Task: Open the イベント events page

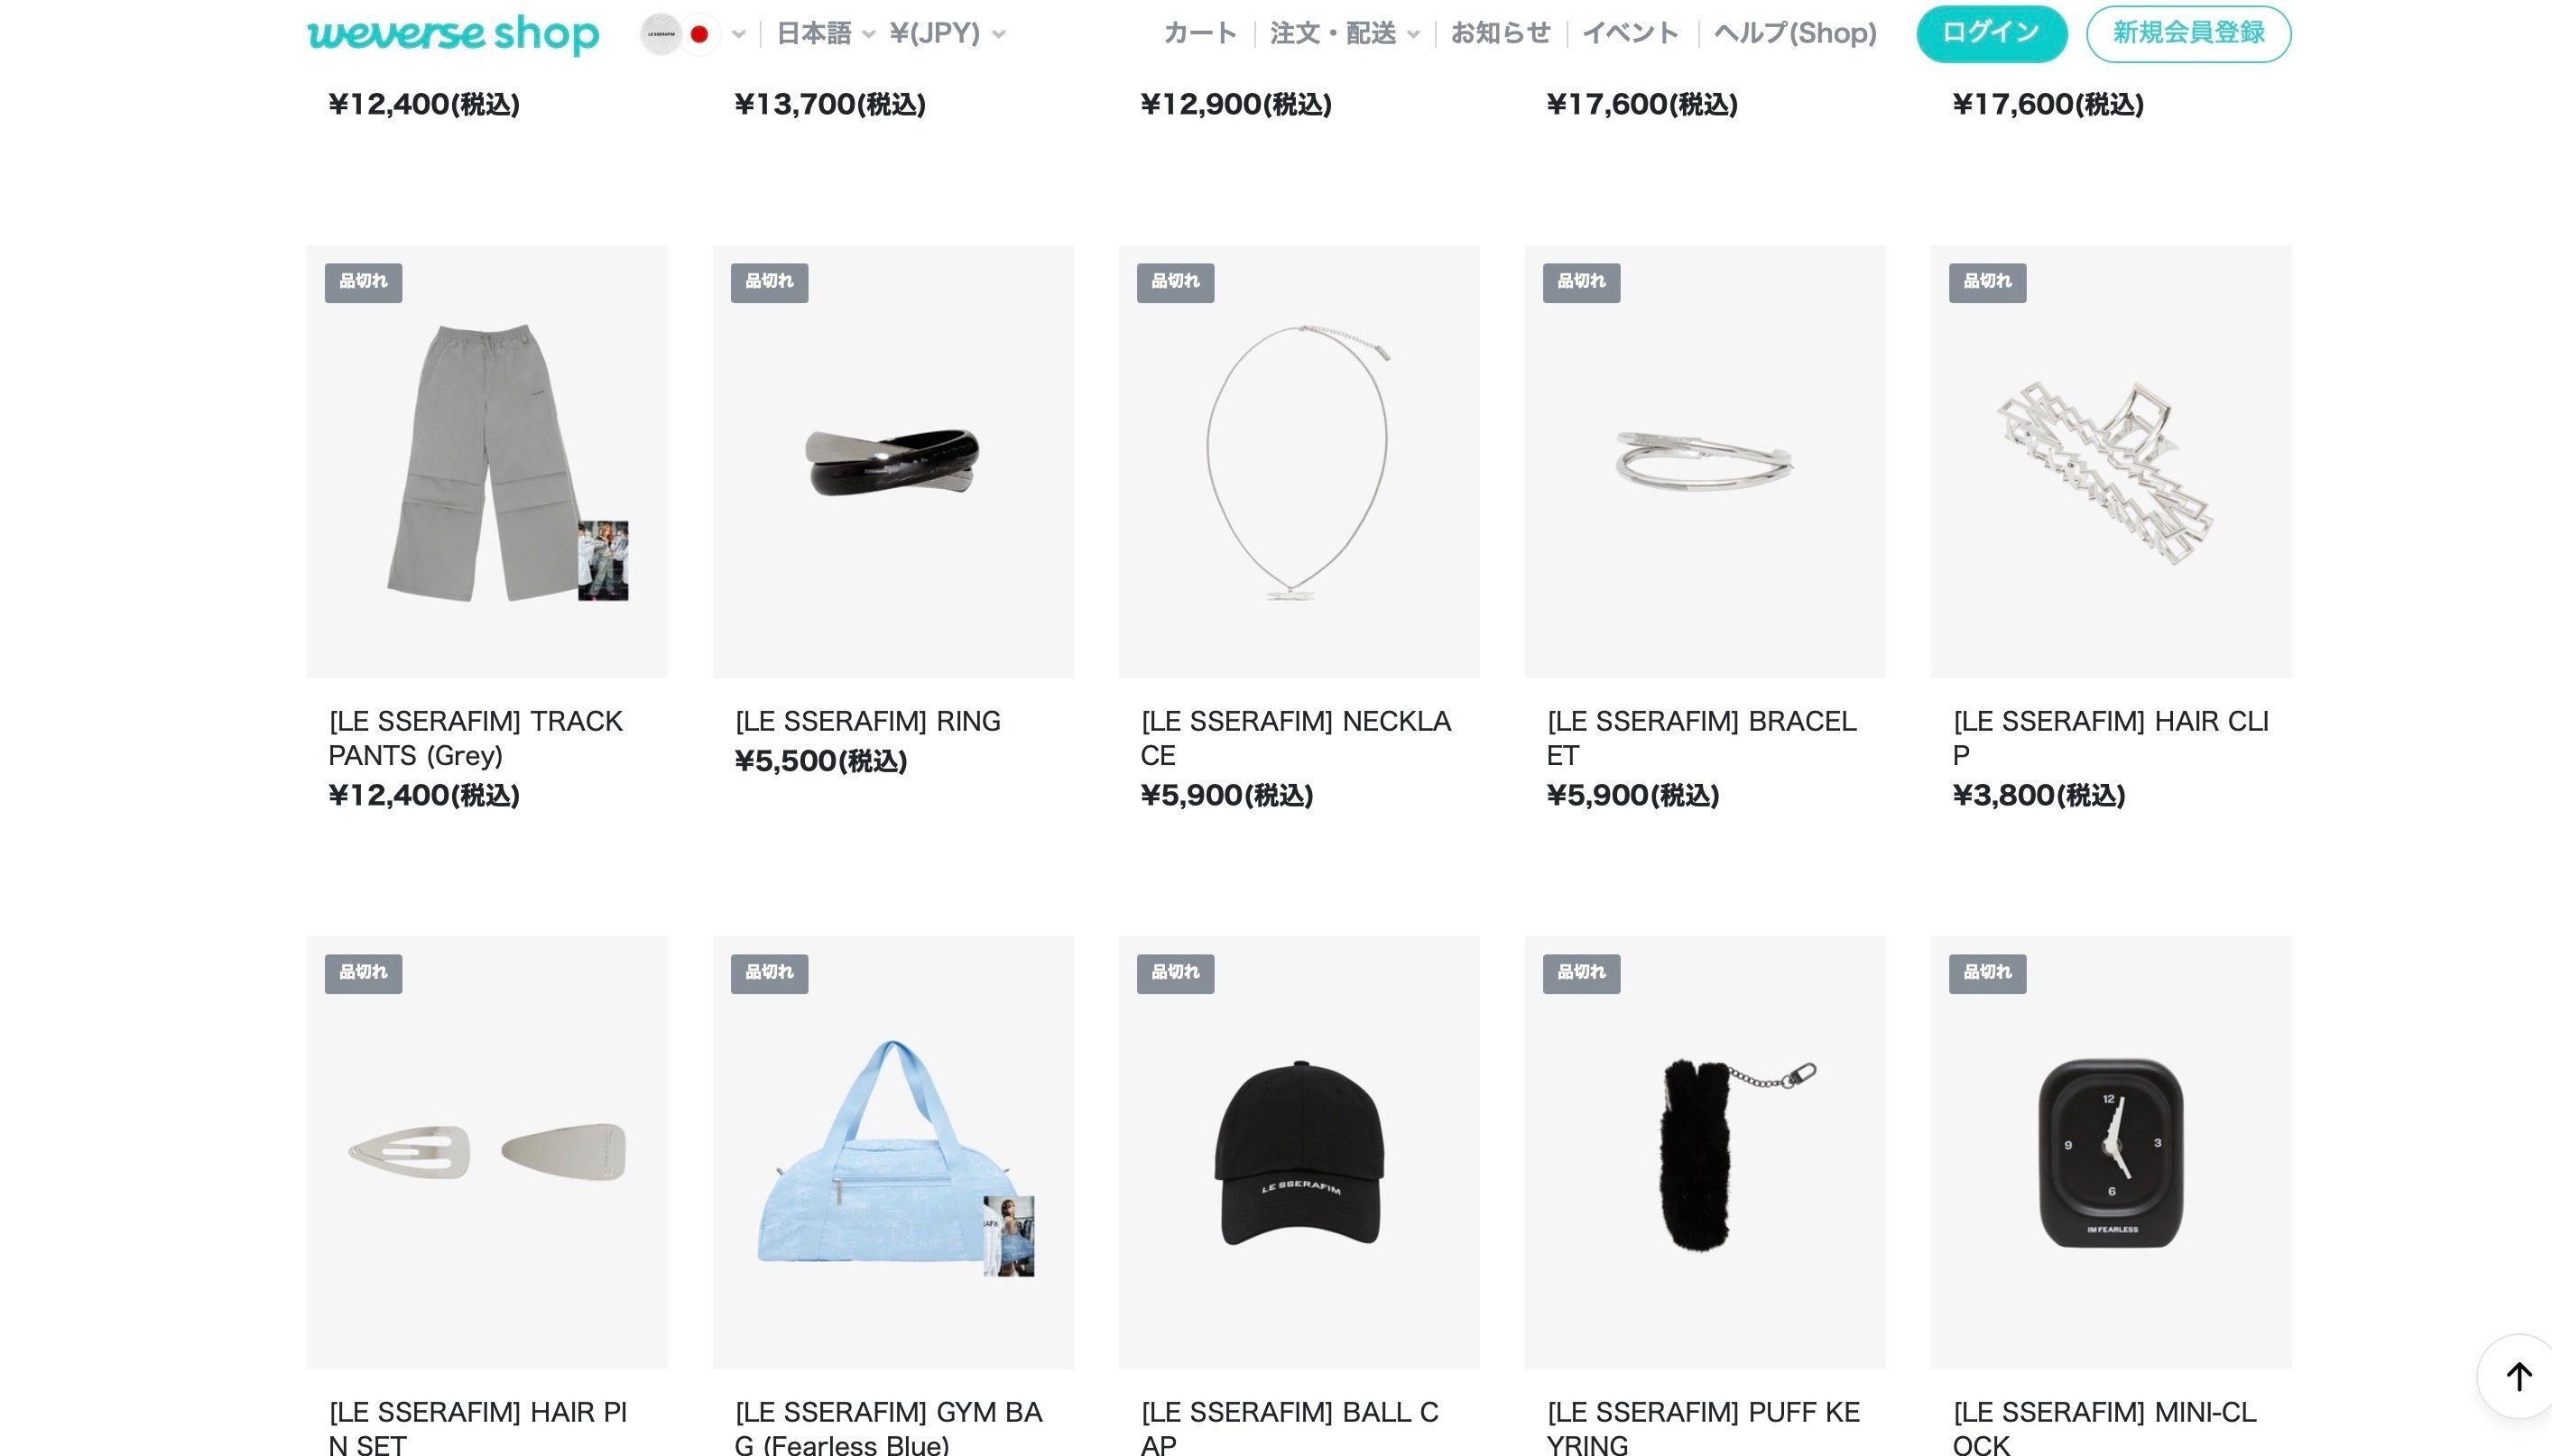Action: pos(1630,34)
